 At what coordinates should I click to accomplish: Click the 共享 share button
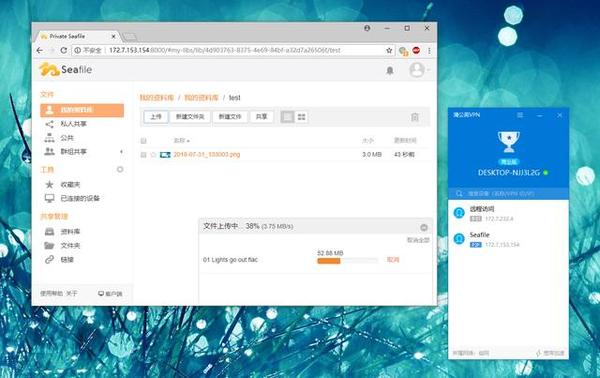261,117
